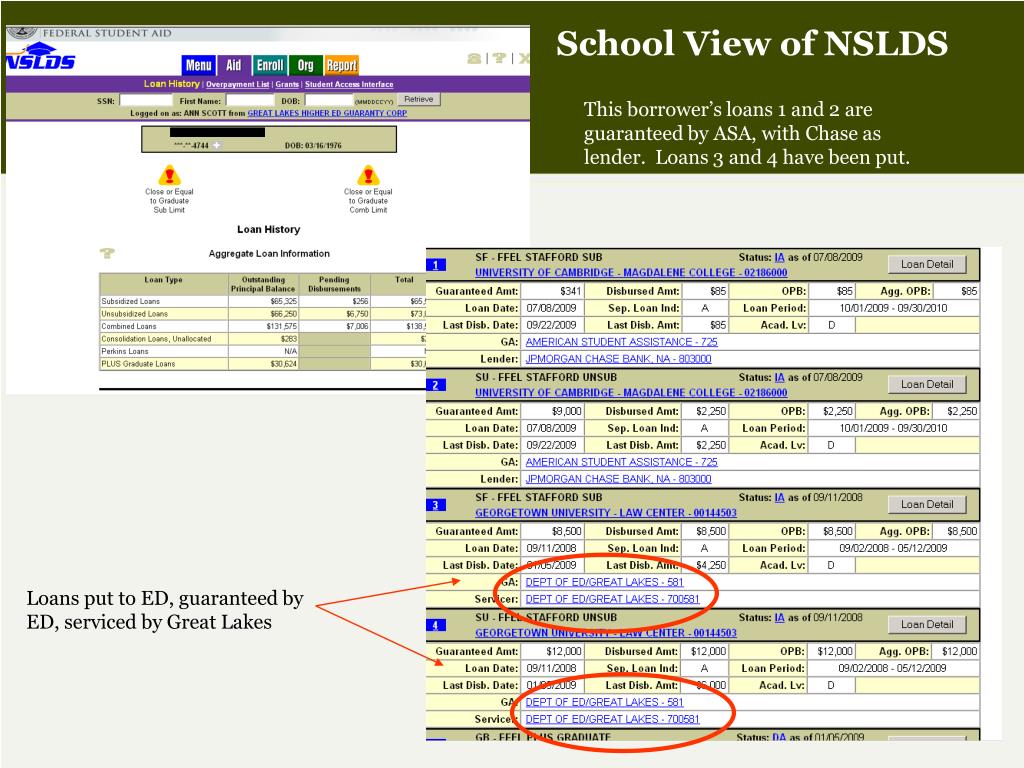Click the Sub Limit warning icon
This screenshot has width=1024, height=768.
click(x=170, y=175)
